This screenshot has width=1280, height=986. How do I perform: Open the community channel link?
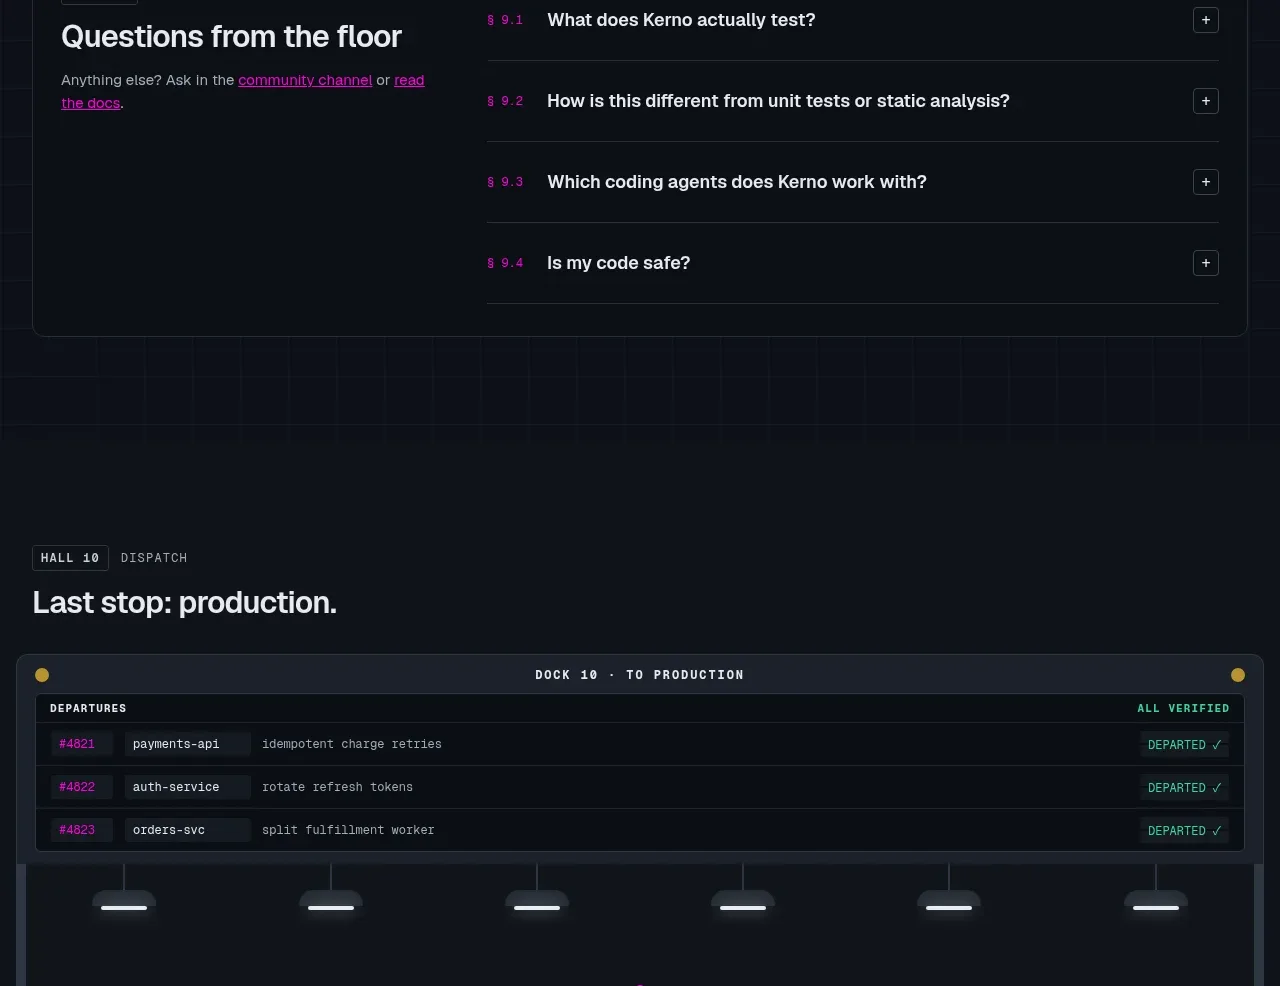[305, 80]
